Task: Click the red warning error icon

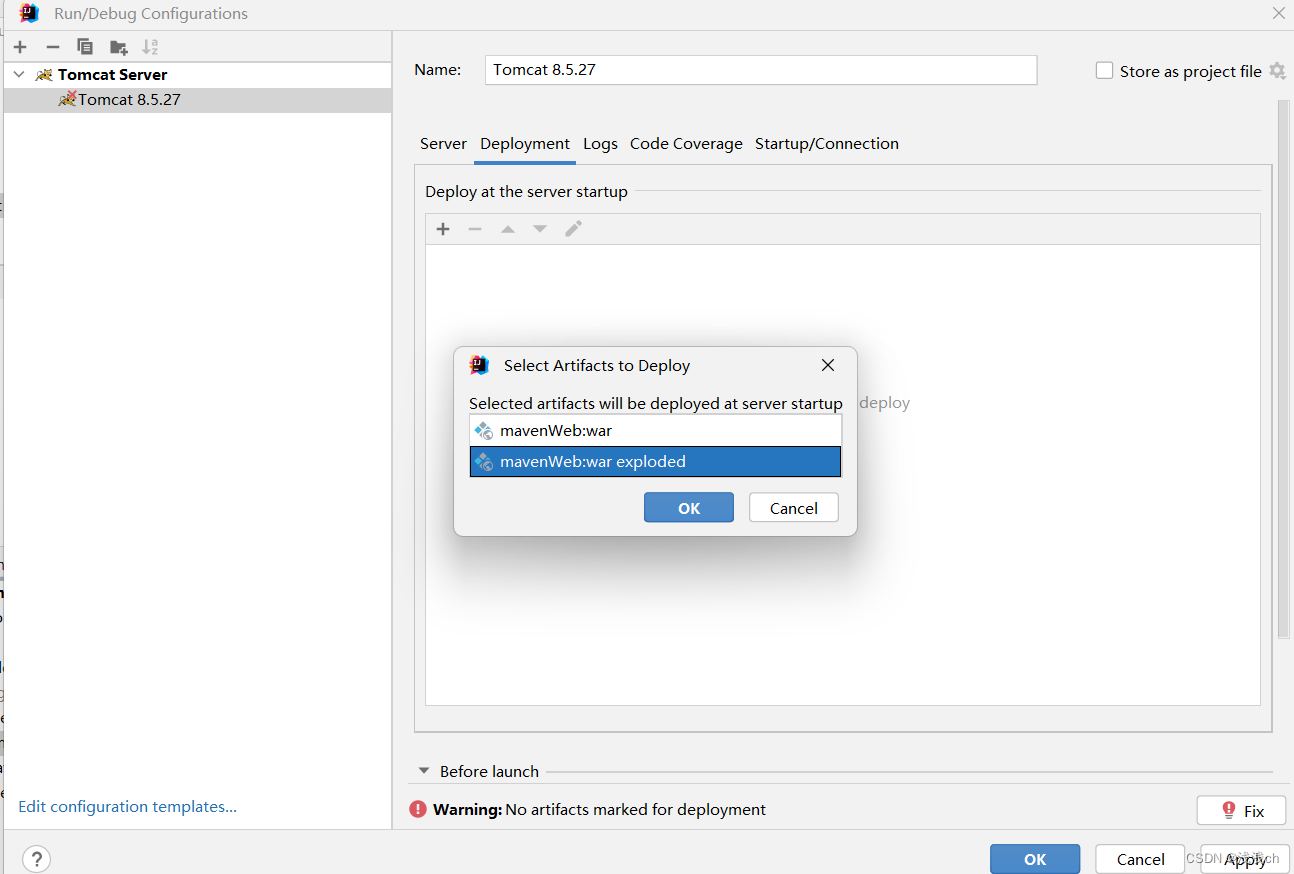Action: [418, 809]
